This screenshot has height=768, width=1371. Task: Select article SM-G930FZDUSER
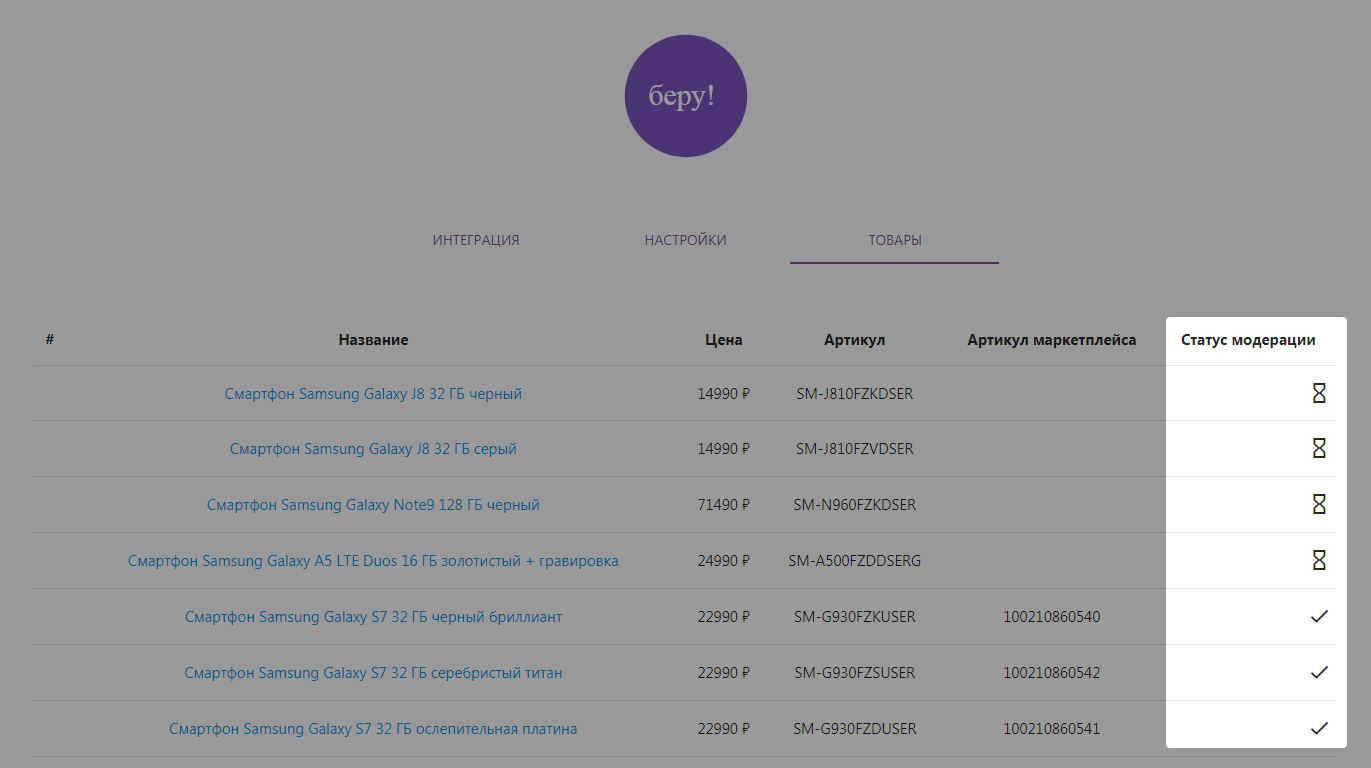(855, 729)
